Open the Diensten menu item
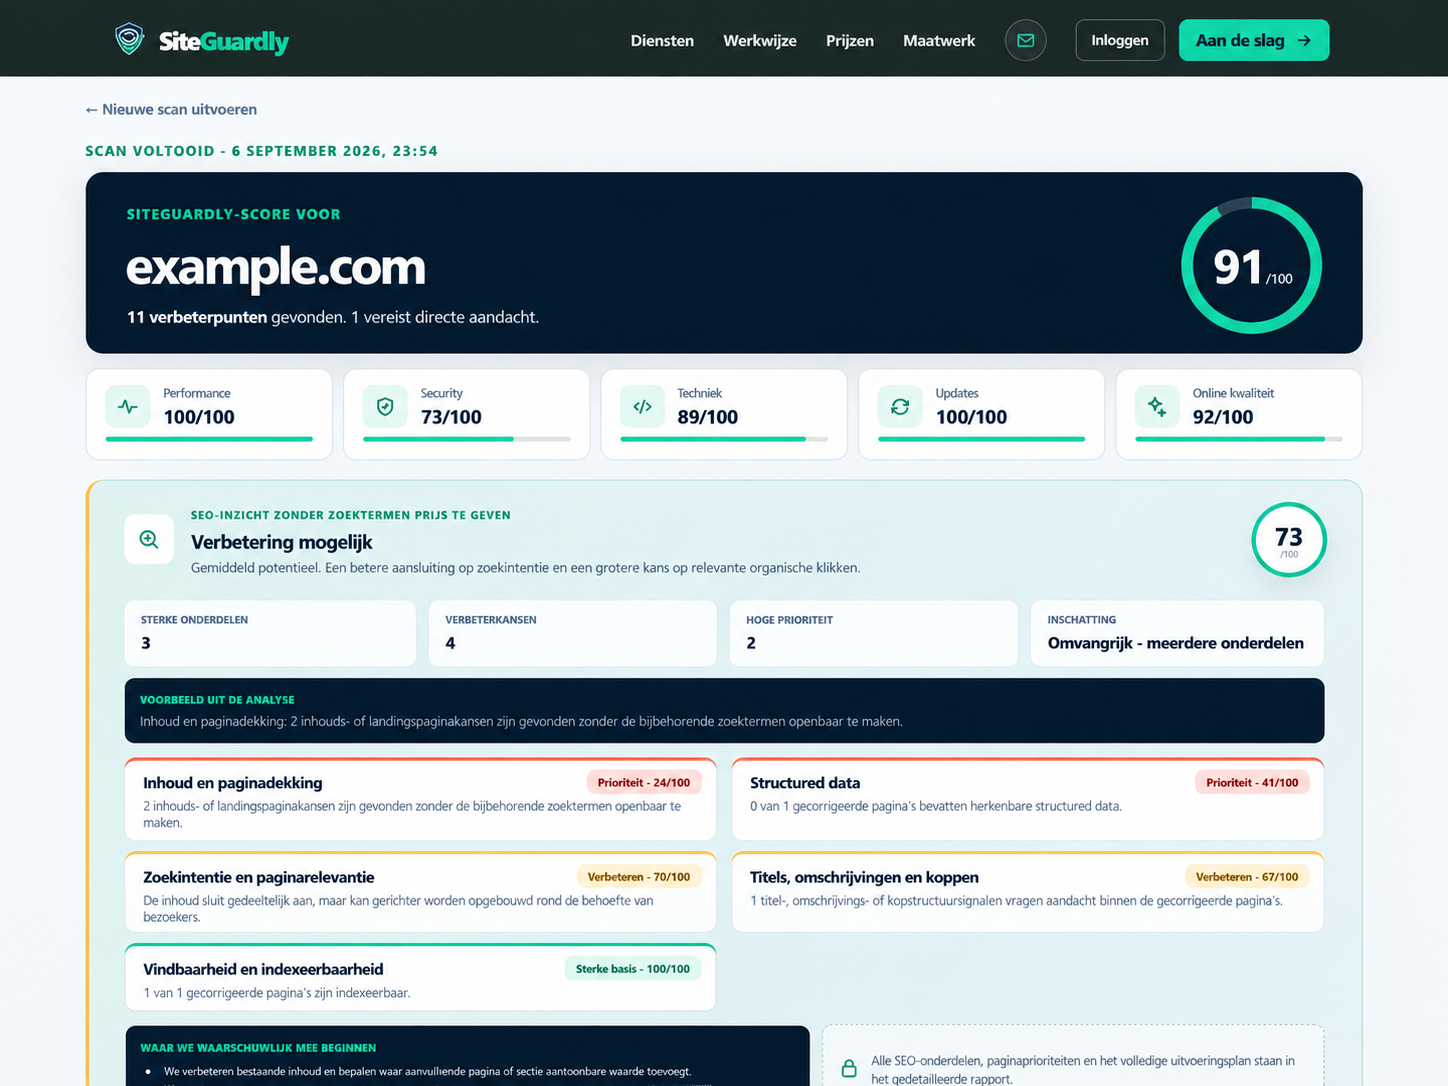 662,41
